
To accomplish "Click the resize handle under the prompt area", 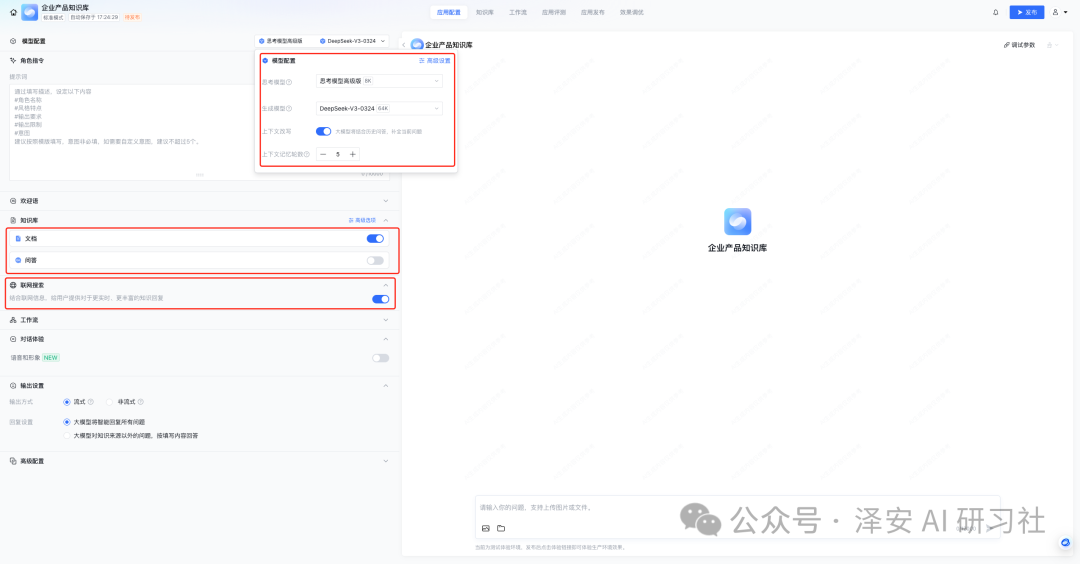I will pos(200,175).
